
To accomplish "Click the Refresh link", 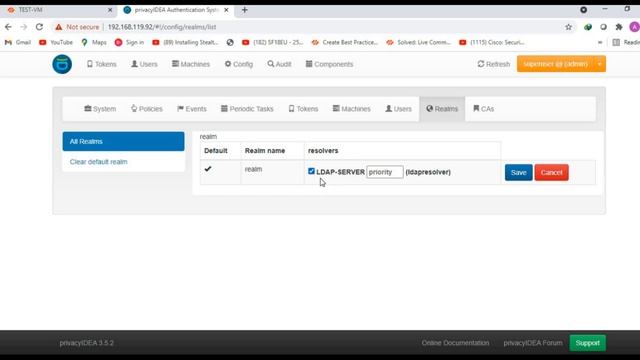I will pos(493,64).
